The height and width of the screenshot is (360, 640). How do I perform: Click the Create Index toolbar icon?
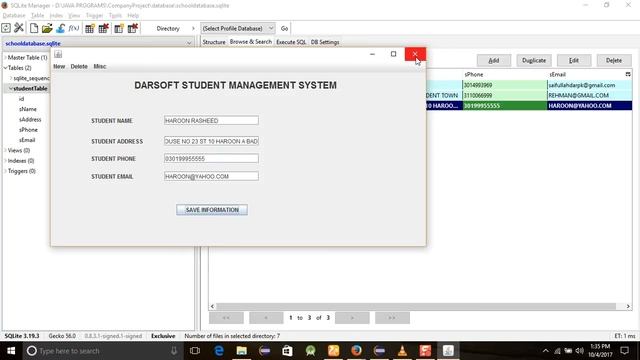119,28
